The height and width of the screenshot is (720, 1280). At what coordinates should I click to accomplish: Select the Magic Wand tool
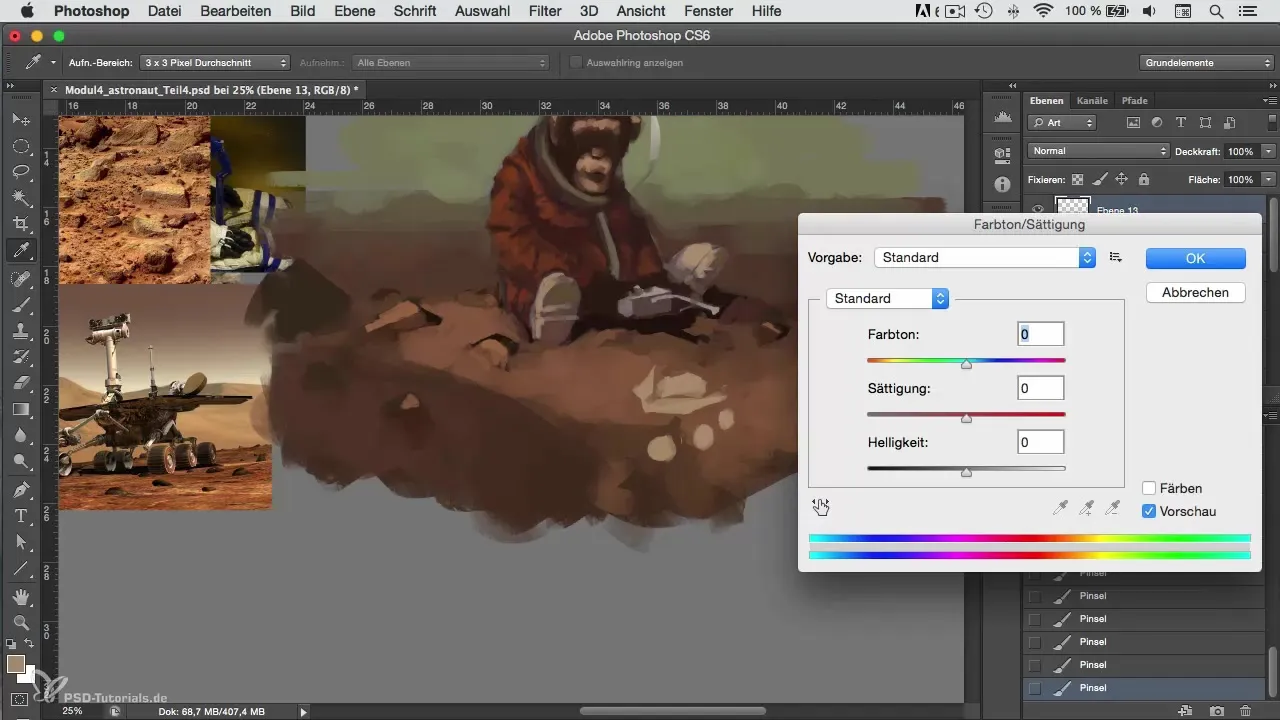click(20, 198)
